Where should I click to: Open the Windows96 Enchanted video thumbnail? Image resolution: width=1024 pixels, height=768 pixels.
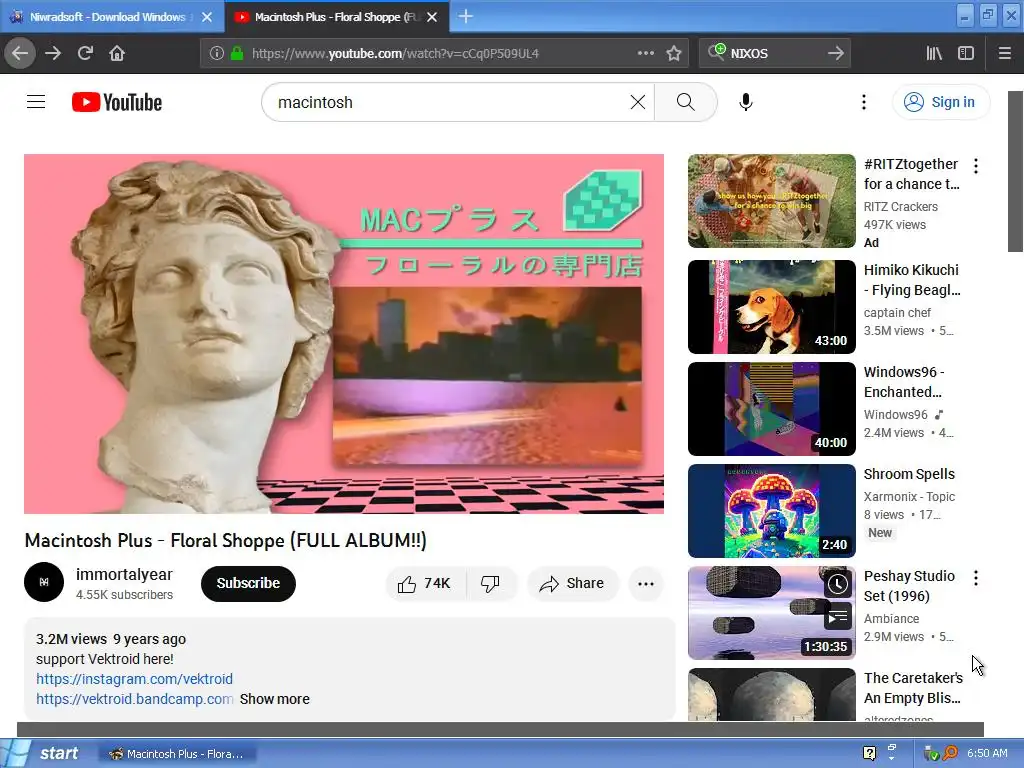point(771,409)
